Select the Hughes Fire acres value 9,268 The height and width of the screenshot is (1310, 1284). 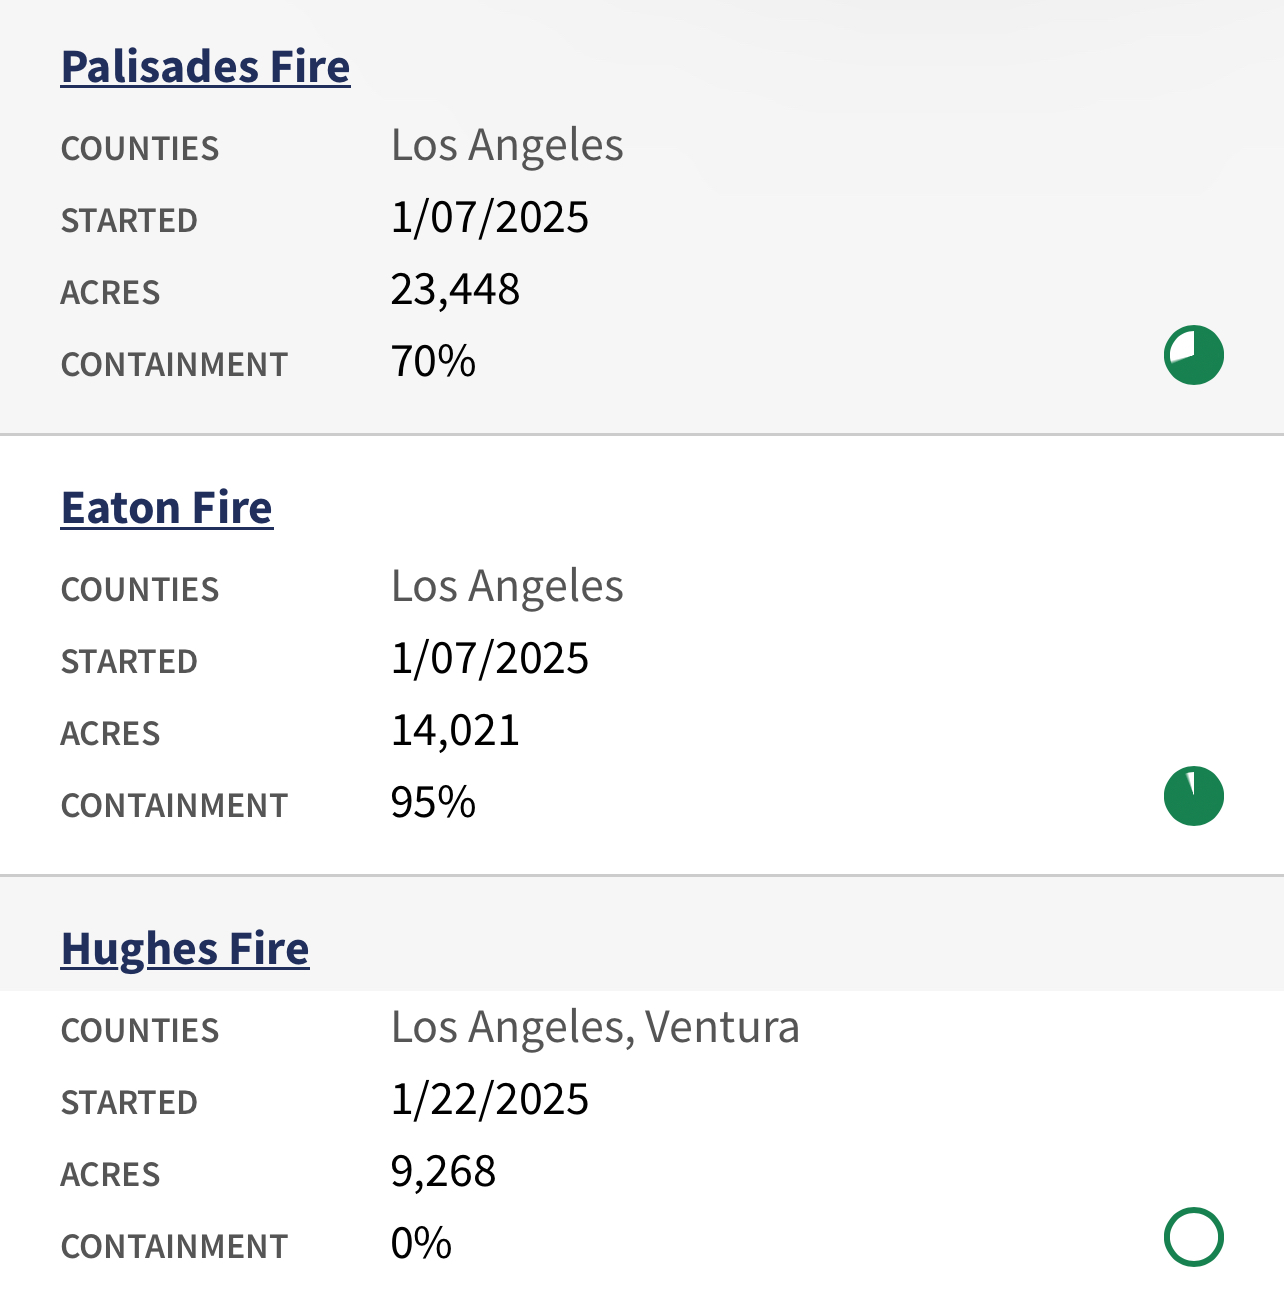tap(443, 1172)
